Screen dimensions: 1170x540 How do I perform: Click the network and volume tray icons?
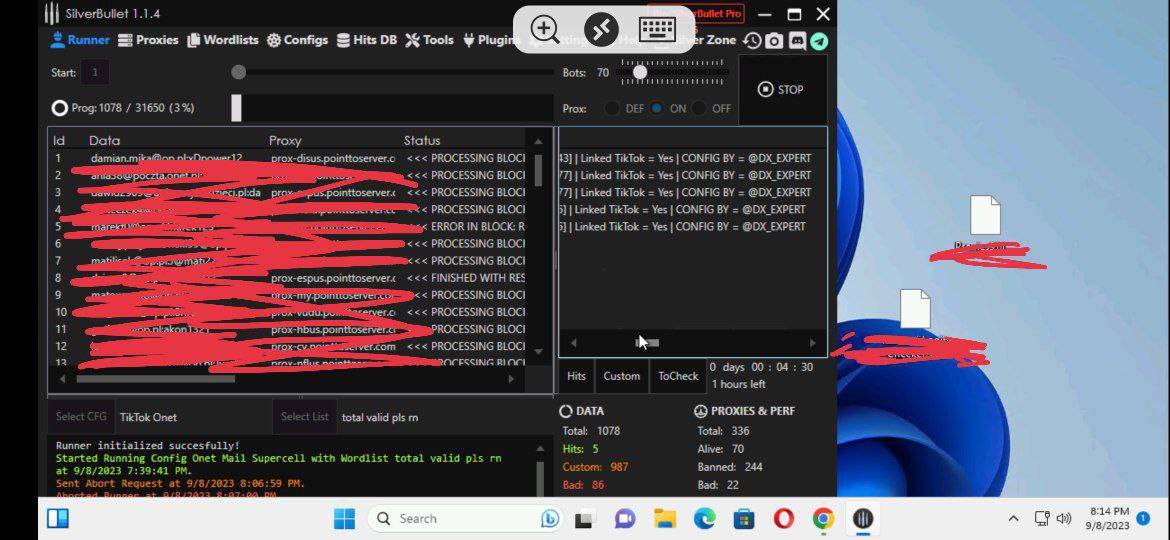click(x=1053, y=518)
